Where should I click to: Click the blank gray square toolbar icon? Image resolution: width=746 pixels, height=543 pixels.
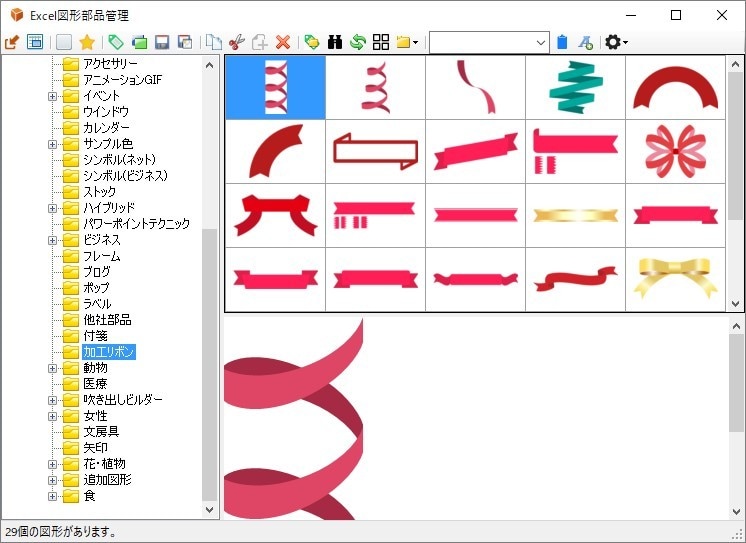(x=64, y=42)
